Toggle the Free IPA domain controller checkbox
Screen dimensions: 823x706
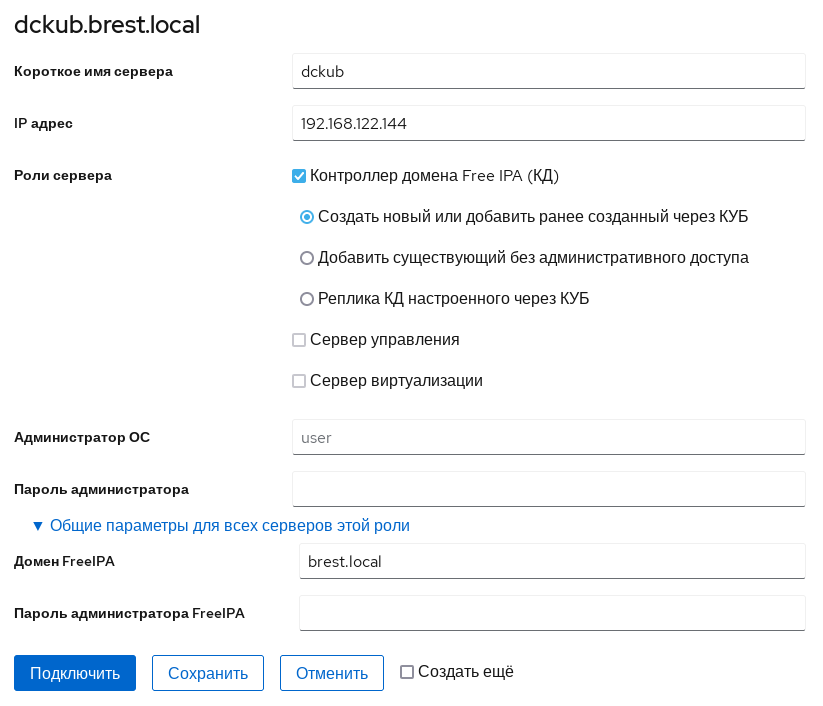[x=298, y=176]
